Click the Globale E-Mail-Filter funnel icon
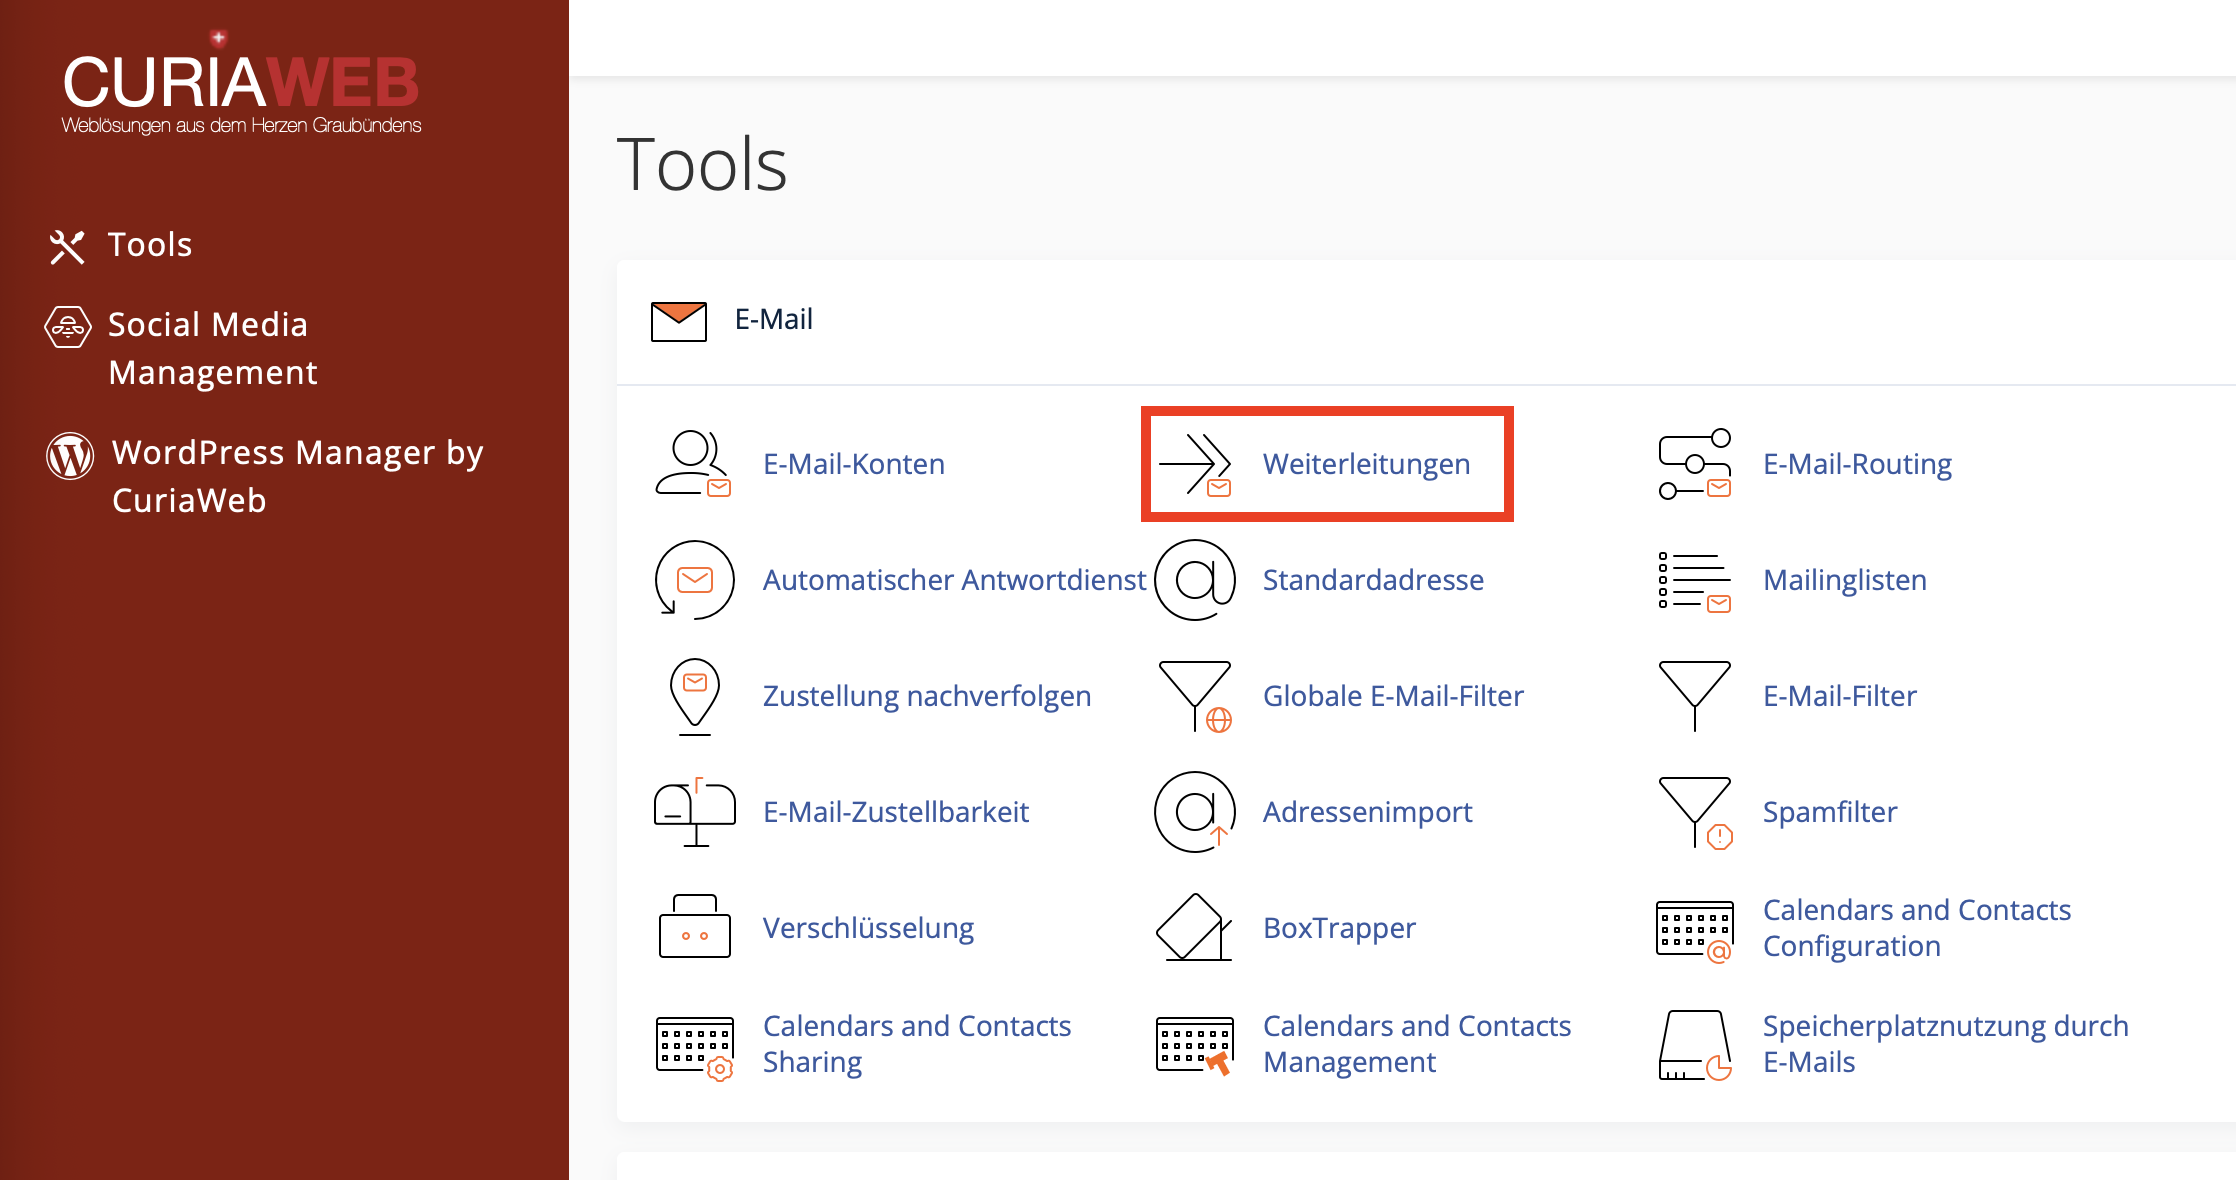This screenshot has width=2236, height=1180. pyautogui.click(x=1195, y=696)
